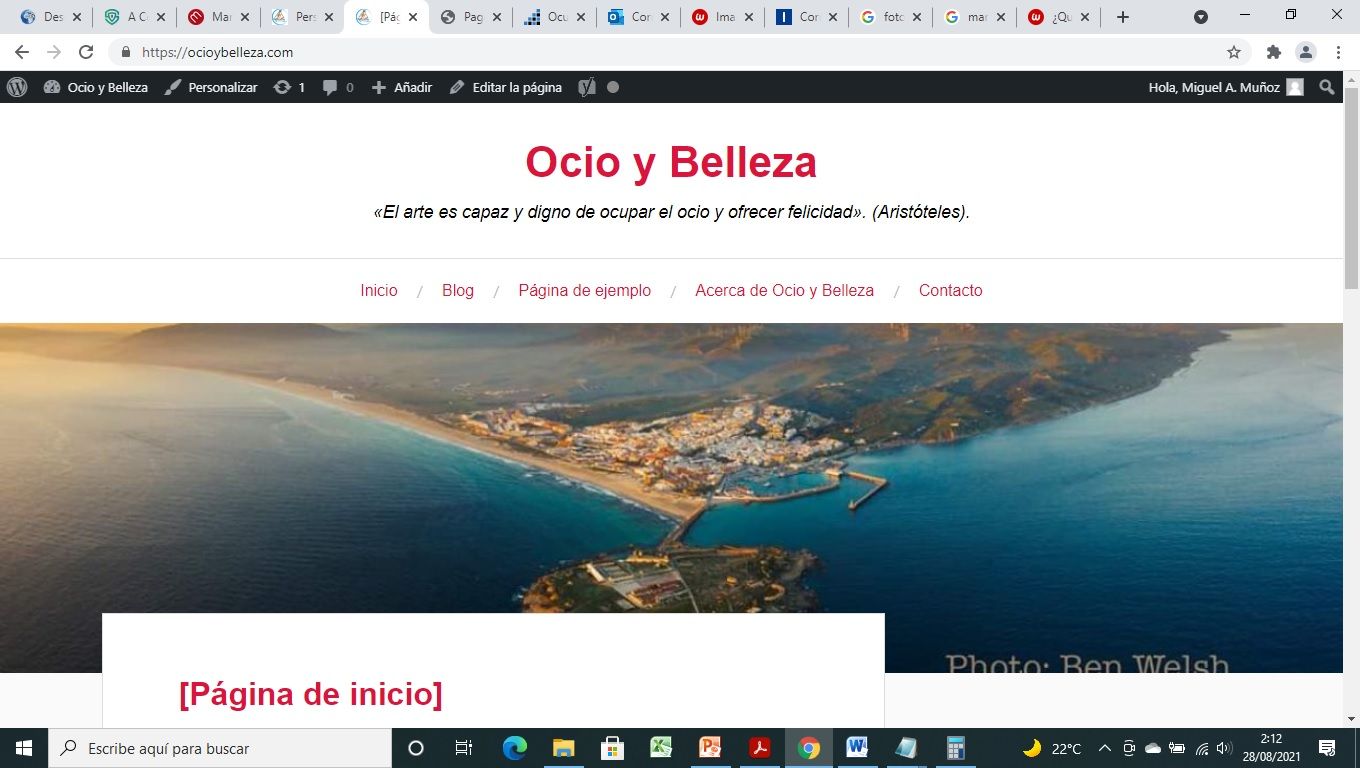Click the Aristóteles quote tagline
The height and width of the screenshot is (768, 1360).
click(x=671, y=212)
